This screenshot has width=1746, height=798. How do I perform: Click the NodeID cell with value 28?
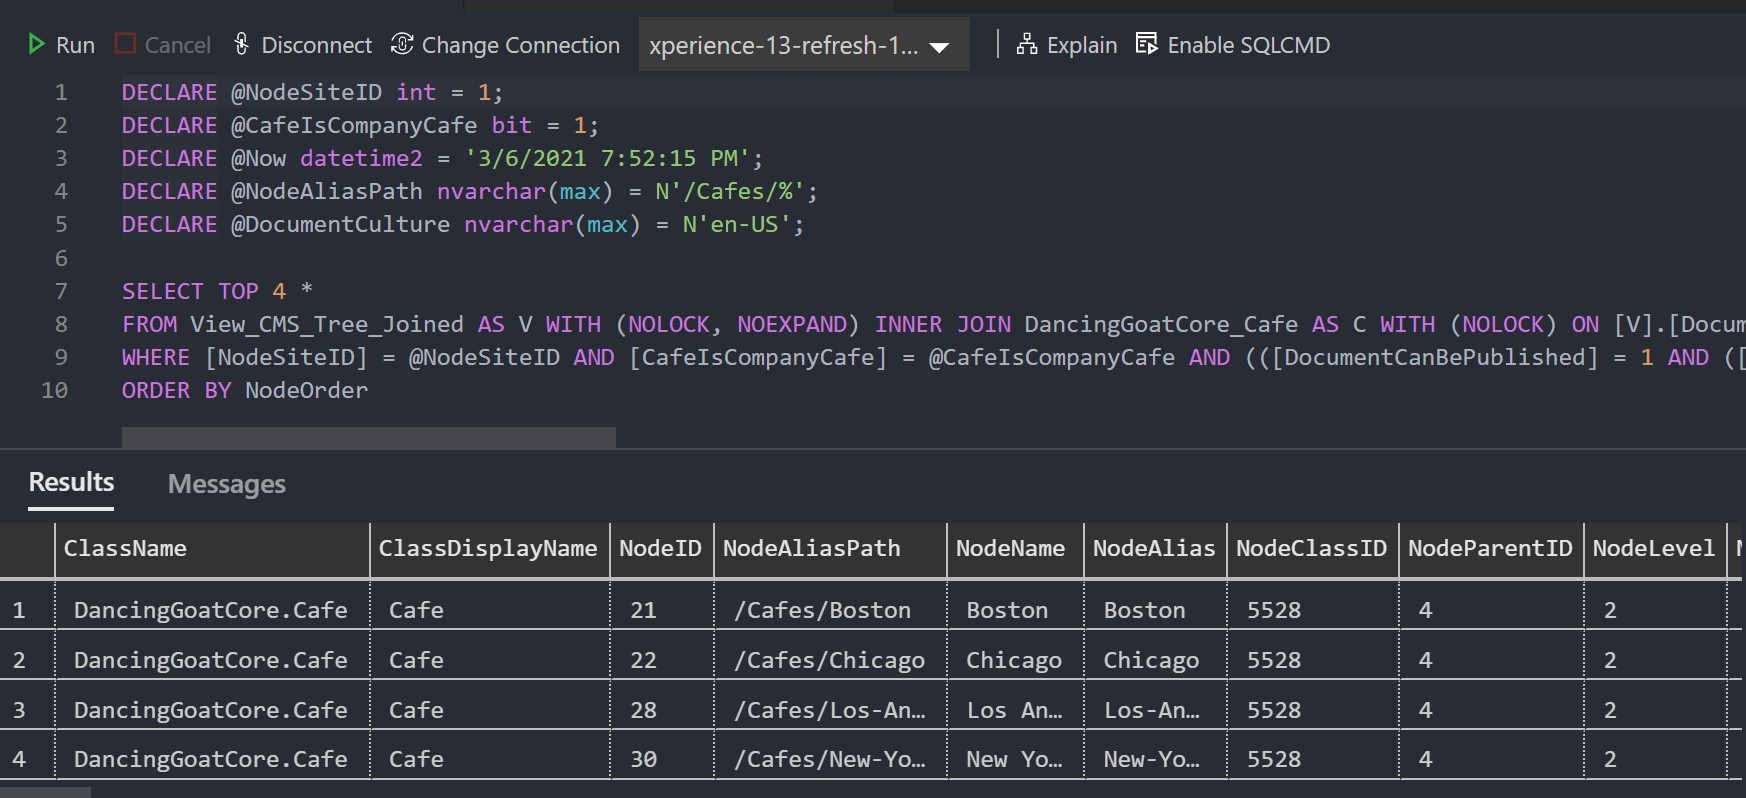(661, 710)
